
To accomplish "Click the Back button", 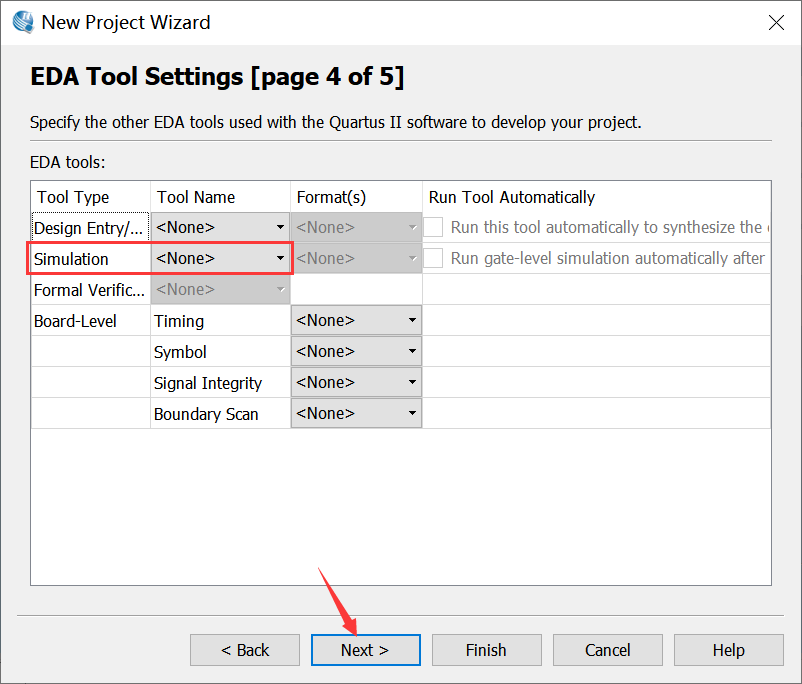I will [x=245, y=650].
